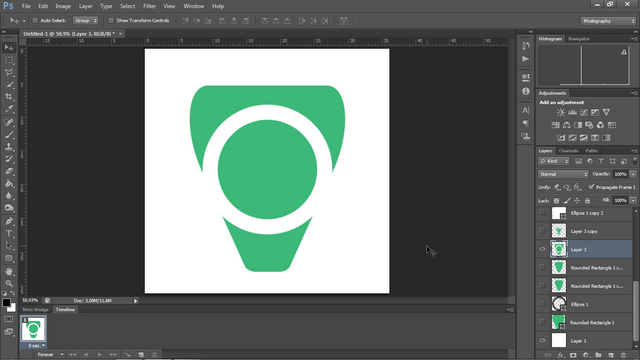Select the Eyedropper tool

[9, 109]
